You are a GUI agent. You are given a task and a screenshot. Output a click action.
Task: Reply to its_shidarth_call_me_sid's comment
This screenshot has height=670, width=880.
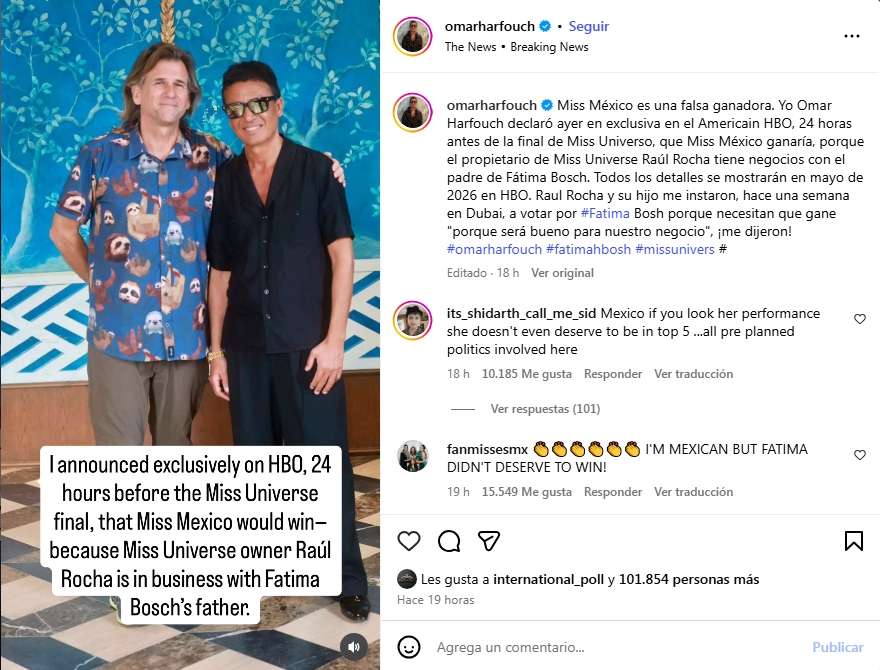613,374
